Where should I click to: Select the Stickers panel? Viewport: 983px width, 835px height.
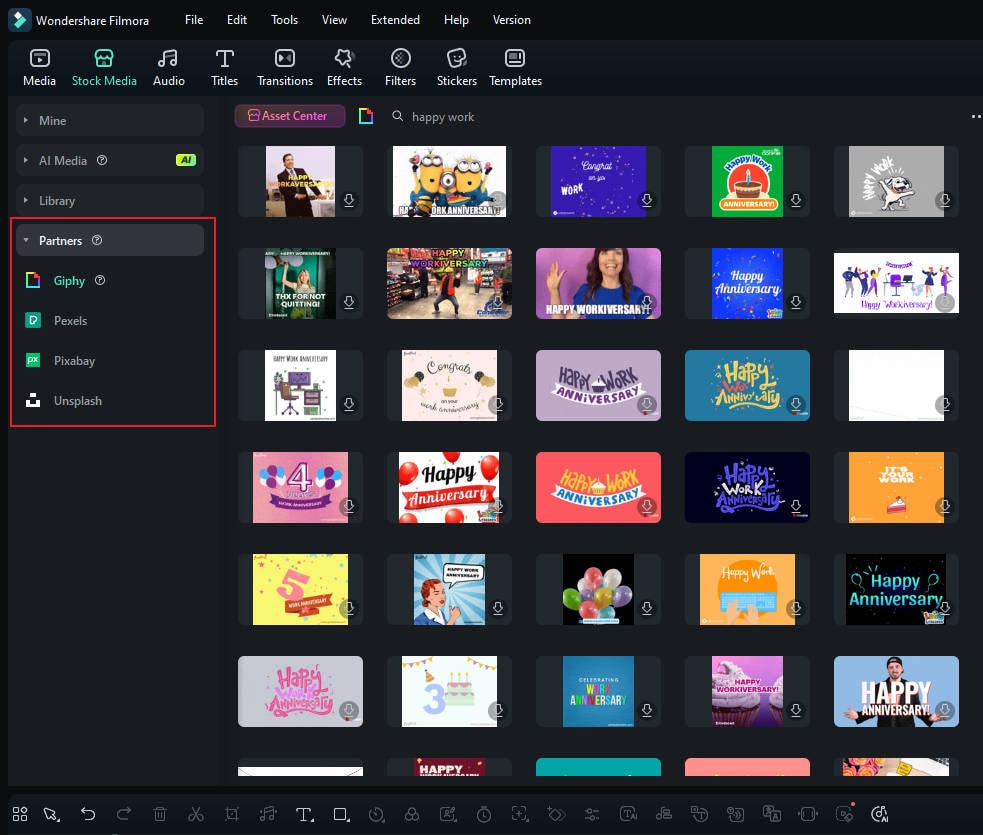pyautogui.click(x=456, y=67)
